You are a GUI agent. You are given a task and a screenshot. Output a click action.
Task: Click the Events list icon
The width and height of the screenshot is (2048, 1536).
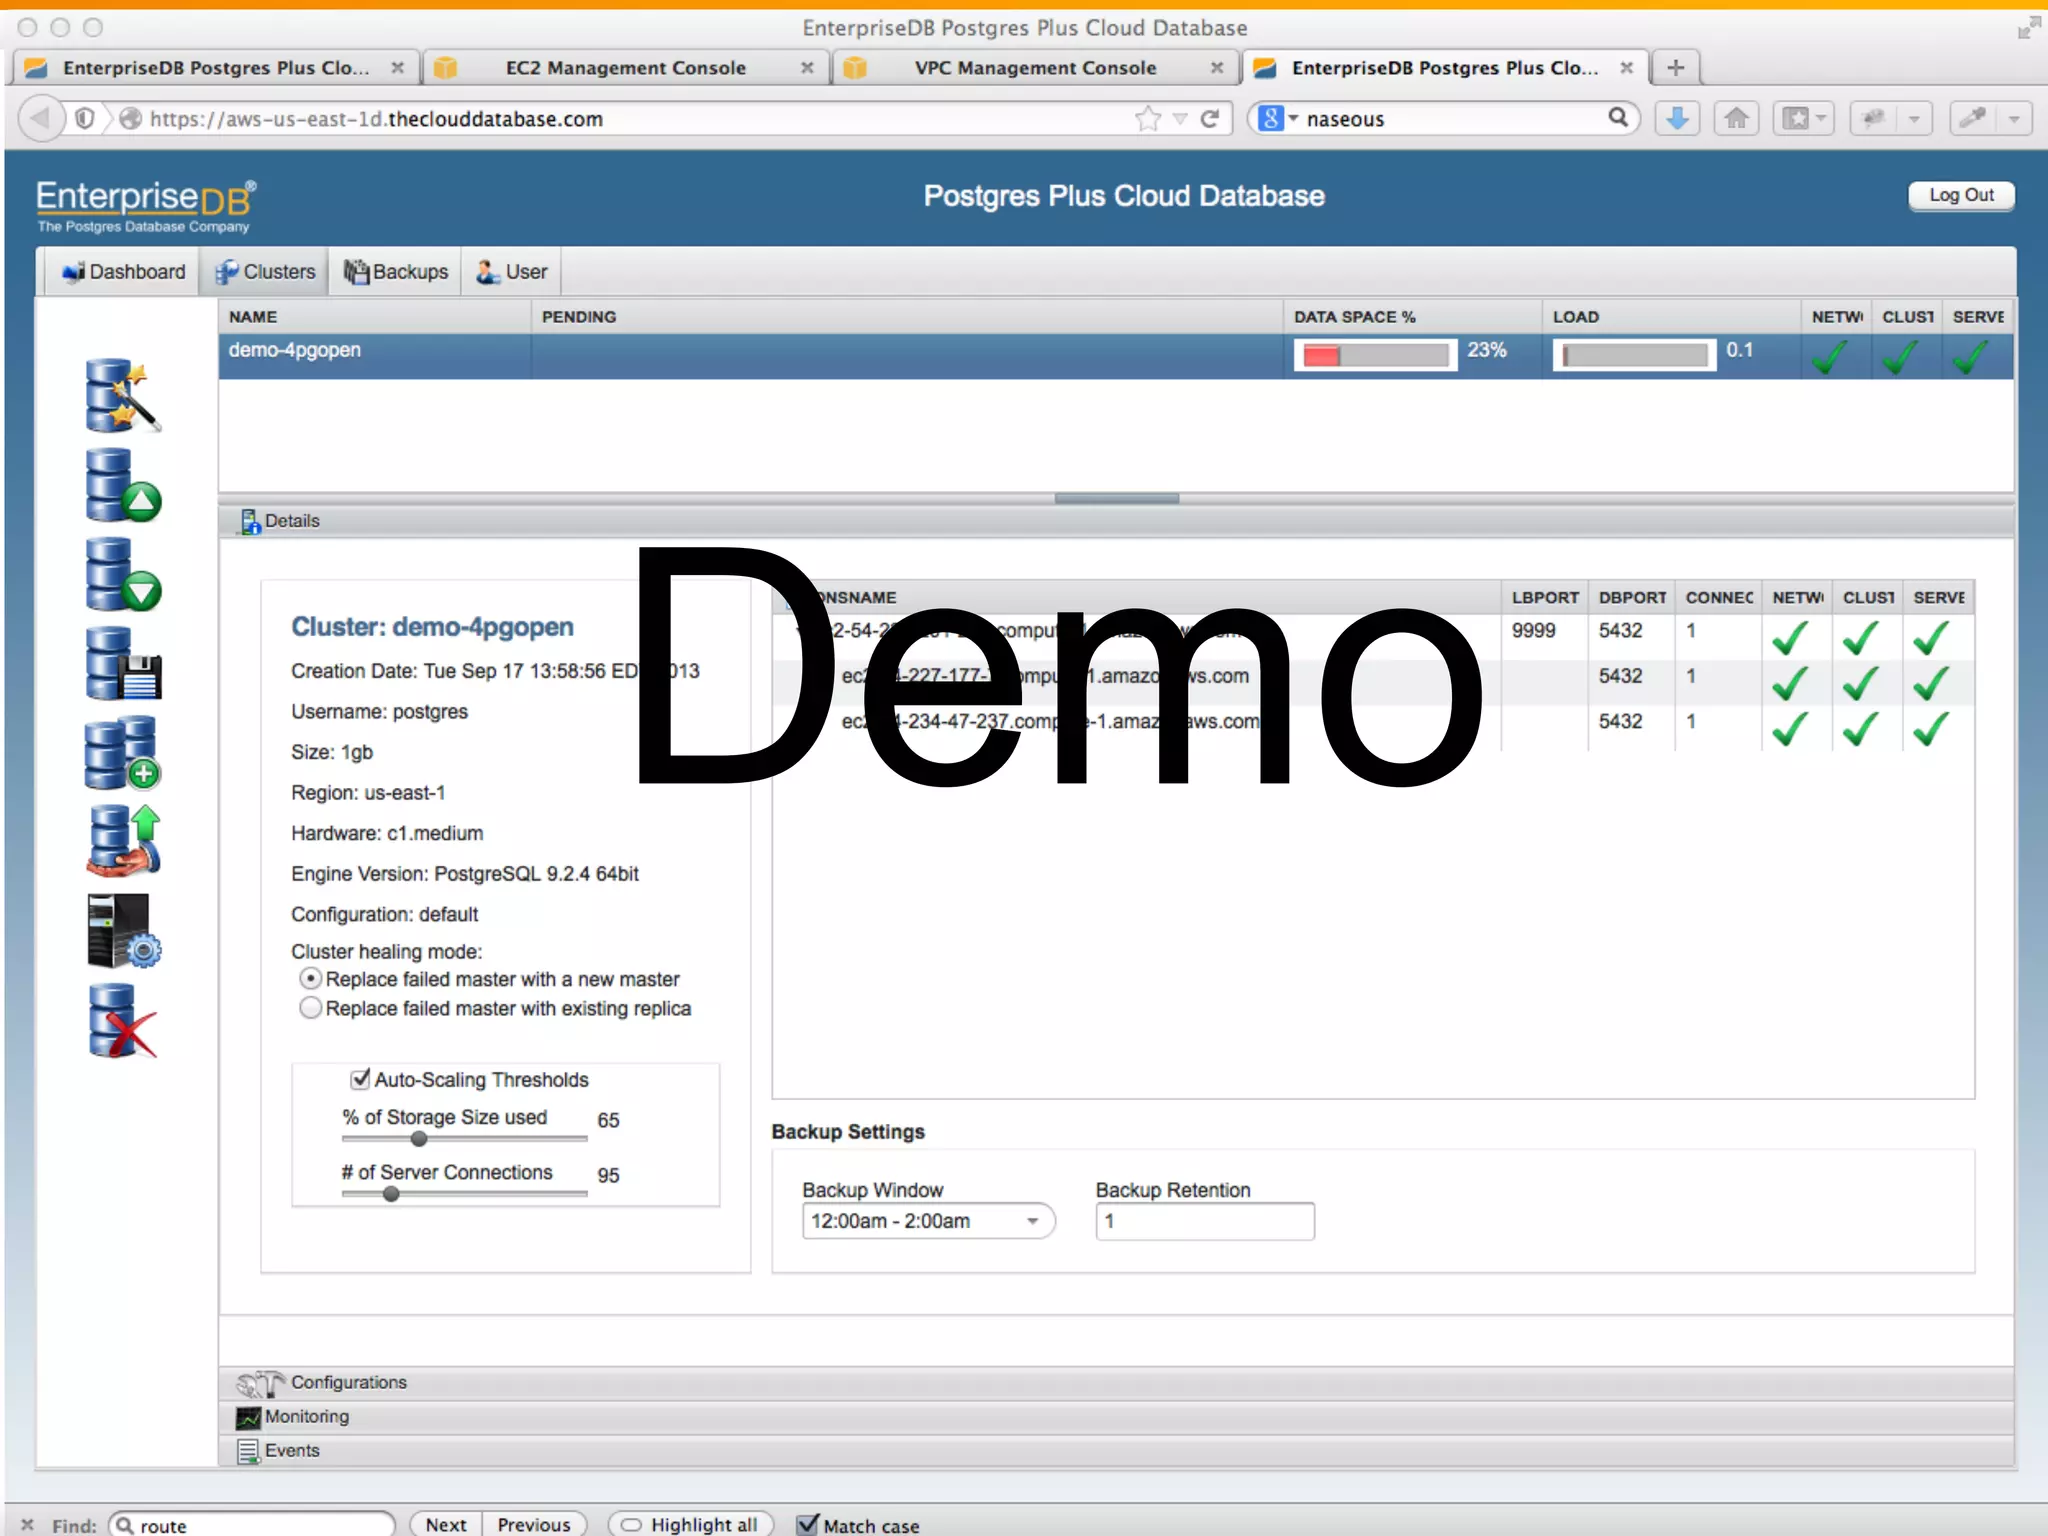click(x=248, y=1451)
